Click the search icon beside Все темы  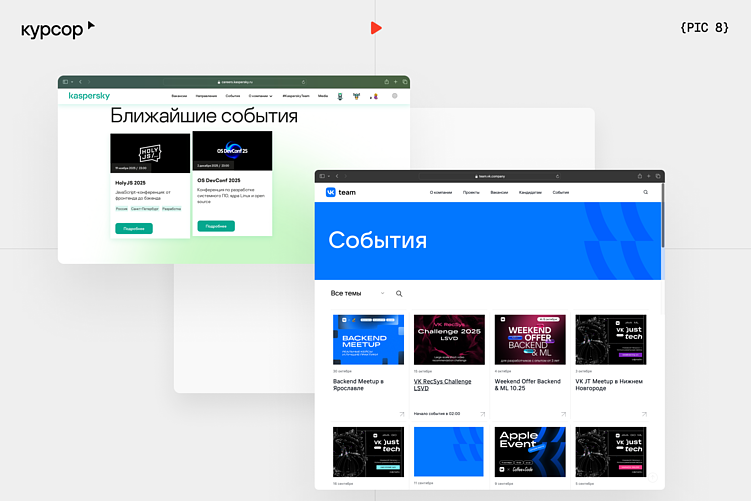[x=399, y=294]
